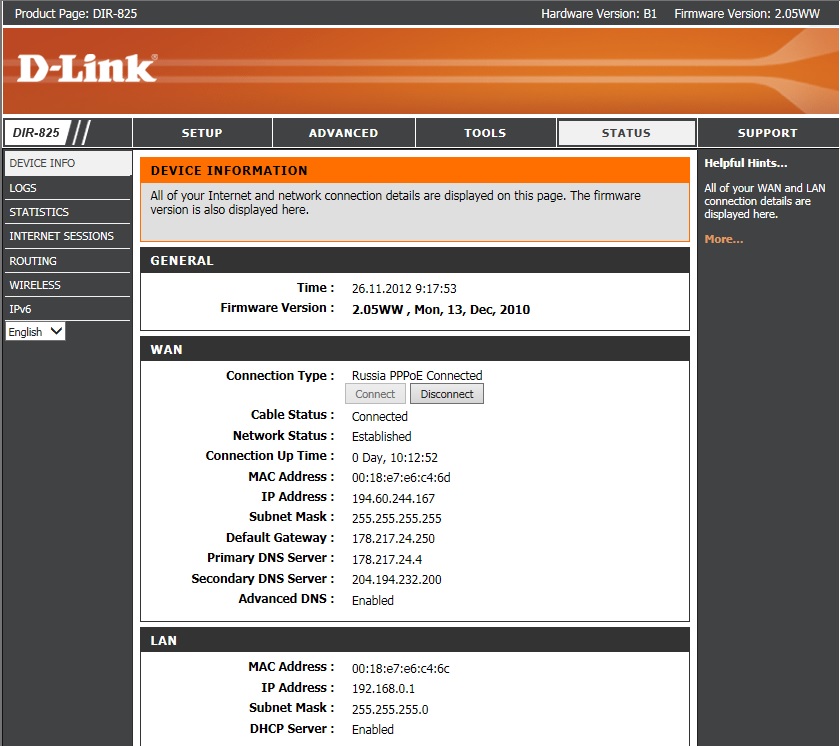Click firmware date 2.05WW, Mon, 13, Dec, 2010
This screenshot has height=746, width=840.
[x=441, y=310]
